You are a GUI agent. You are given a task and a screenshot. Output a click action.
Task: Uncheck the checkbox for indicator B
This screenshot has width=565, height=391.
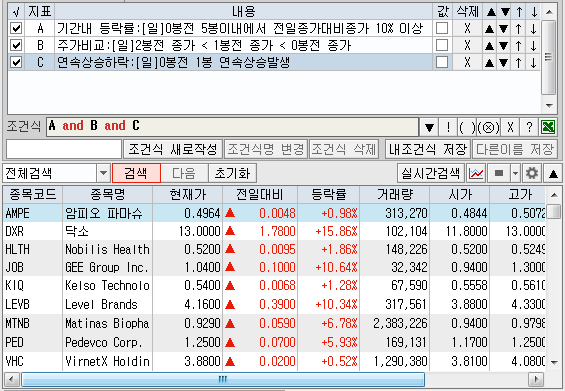click(16, 45)
